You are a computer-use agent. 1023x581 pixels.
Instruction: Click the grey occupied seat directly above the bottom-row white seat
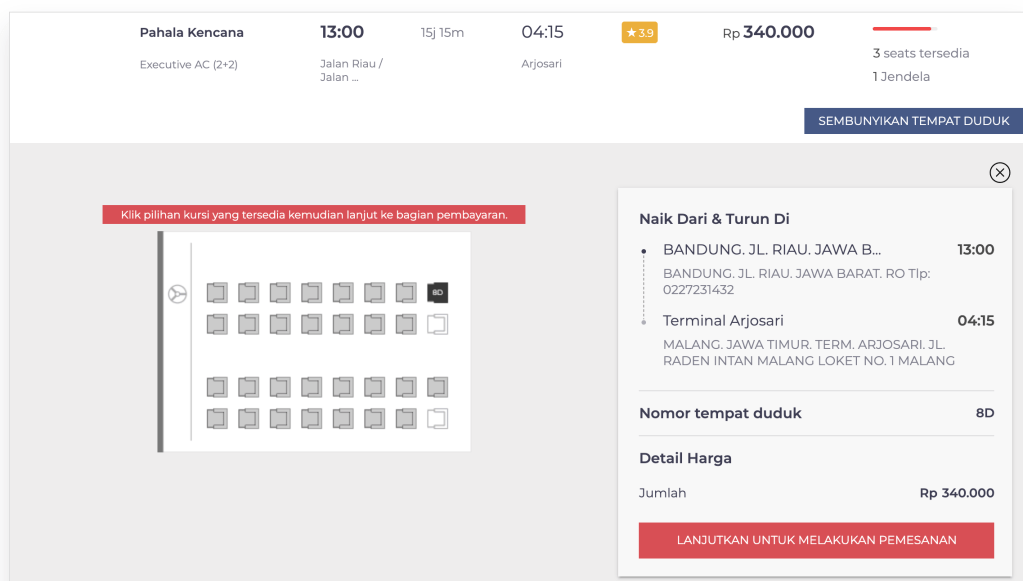(x=437, y=387)
